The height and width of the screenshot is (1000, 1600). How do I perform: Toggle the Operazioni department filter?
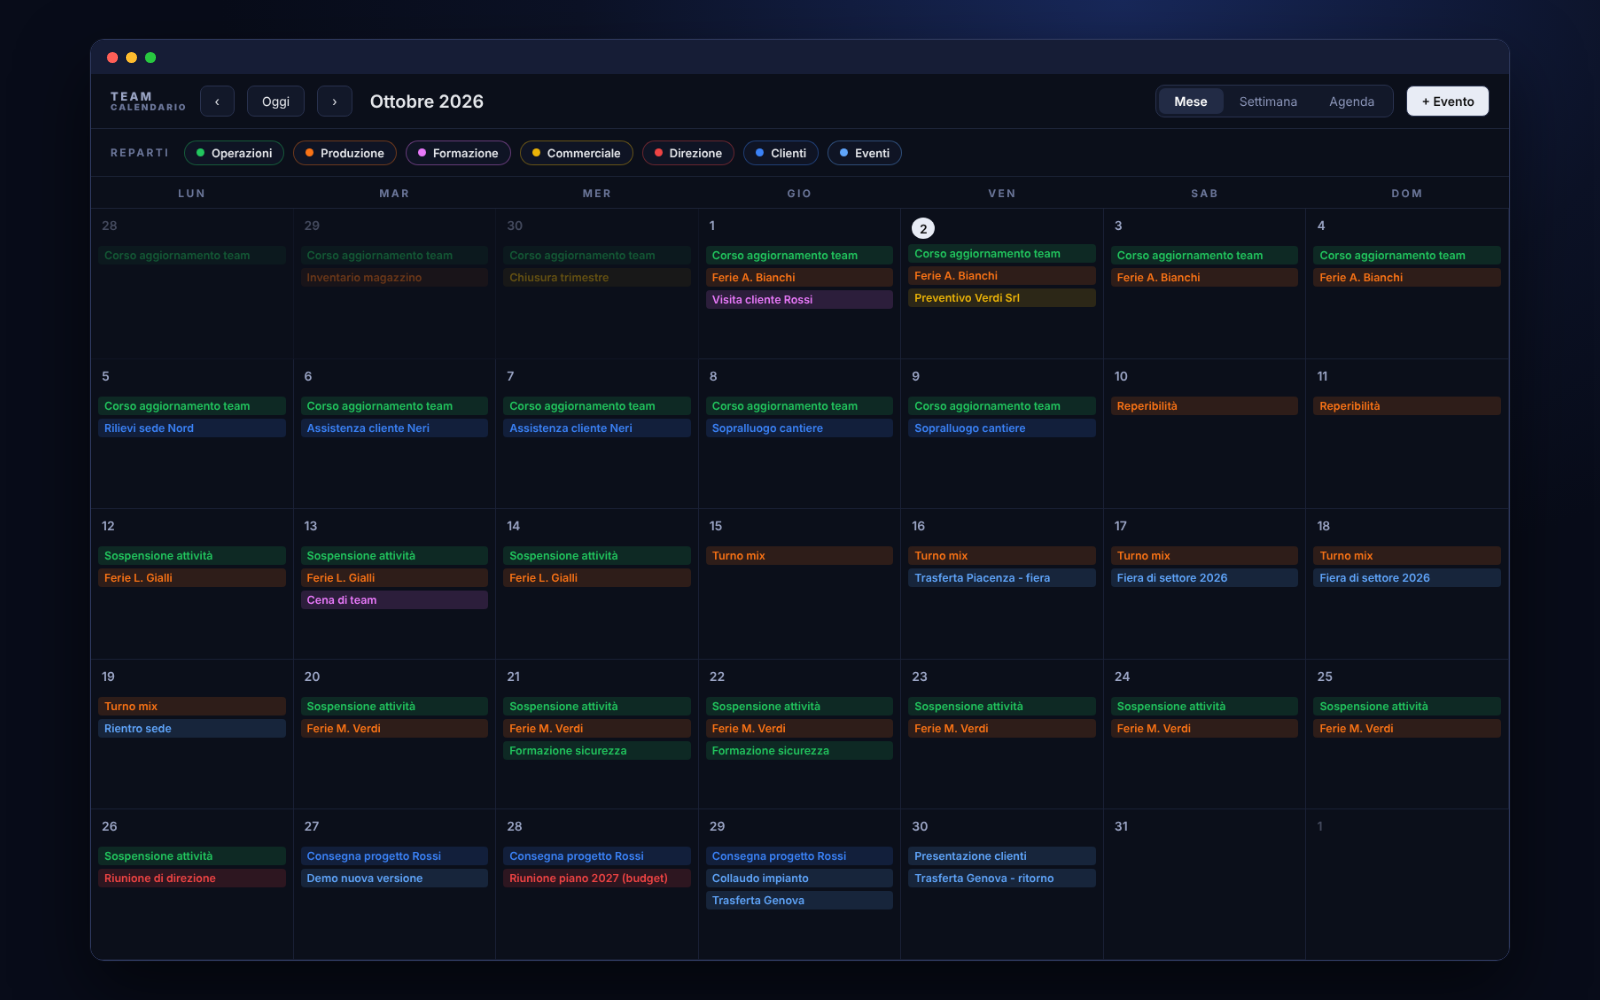234,153
